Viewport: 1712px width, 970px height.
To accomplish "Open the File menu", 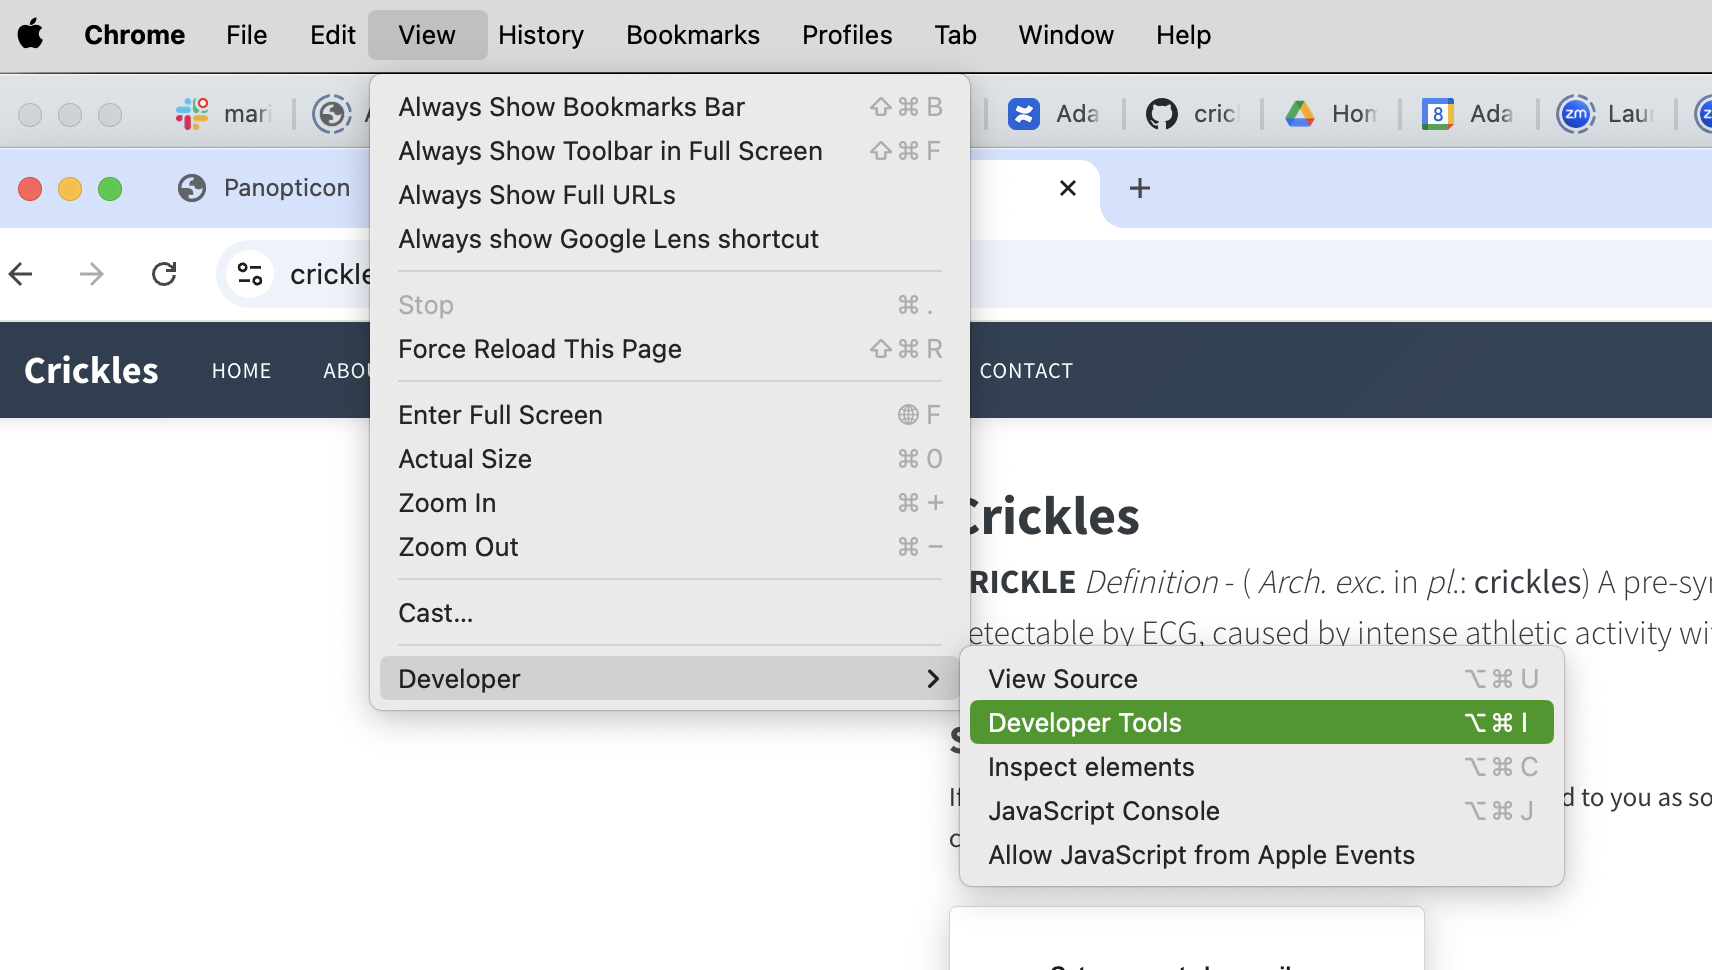I will pyautogui.click(x=247, y=35).
